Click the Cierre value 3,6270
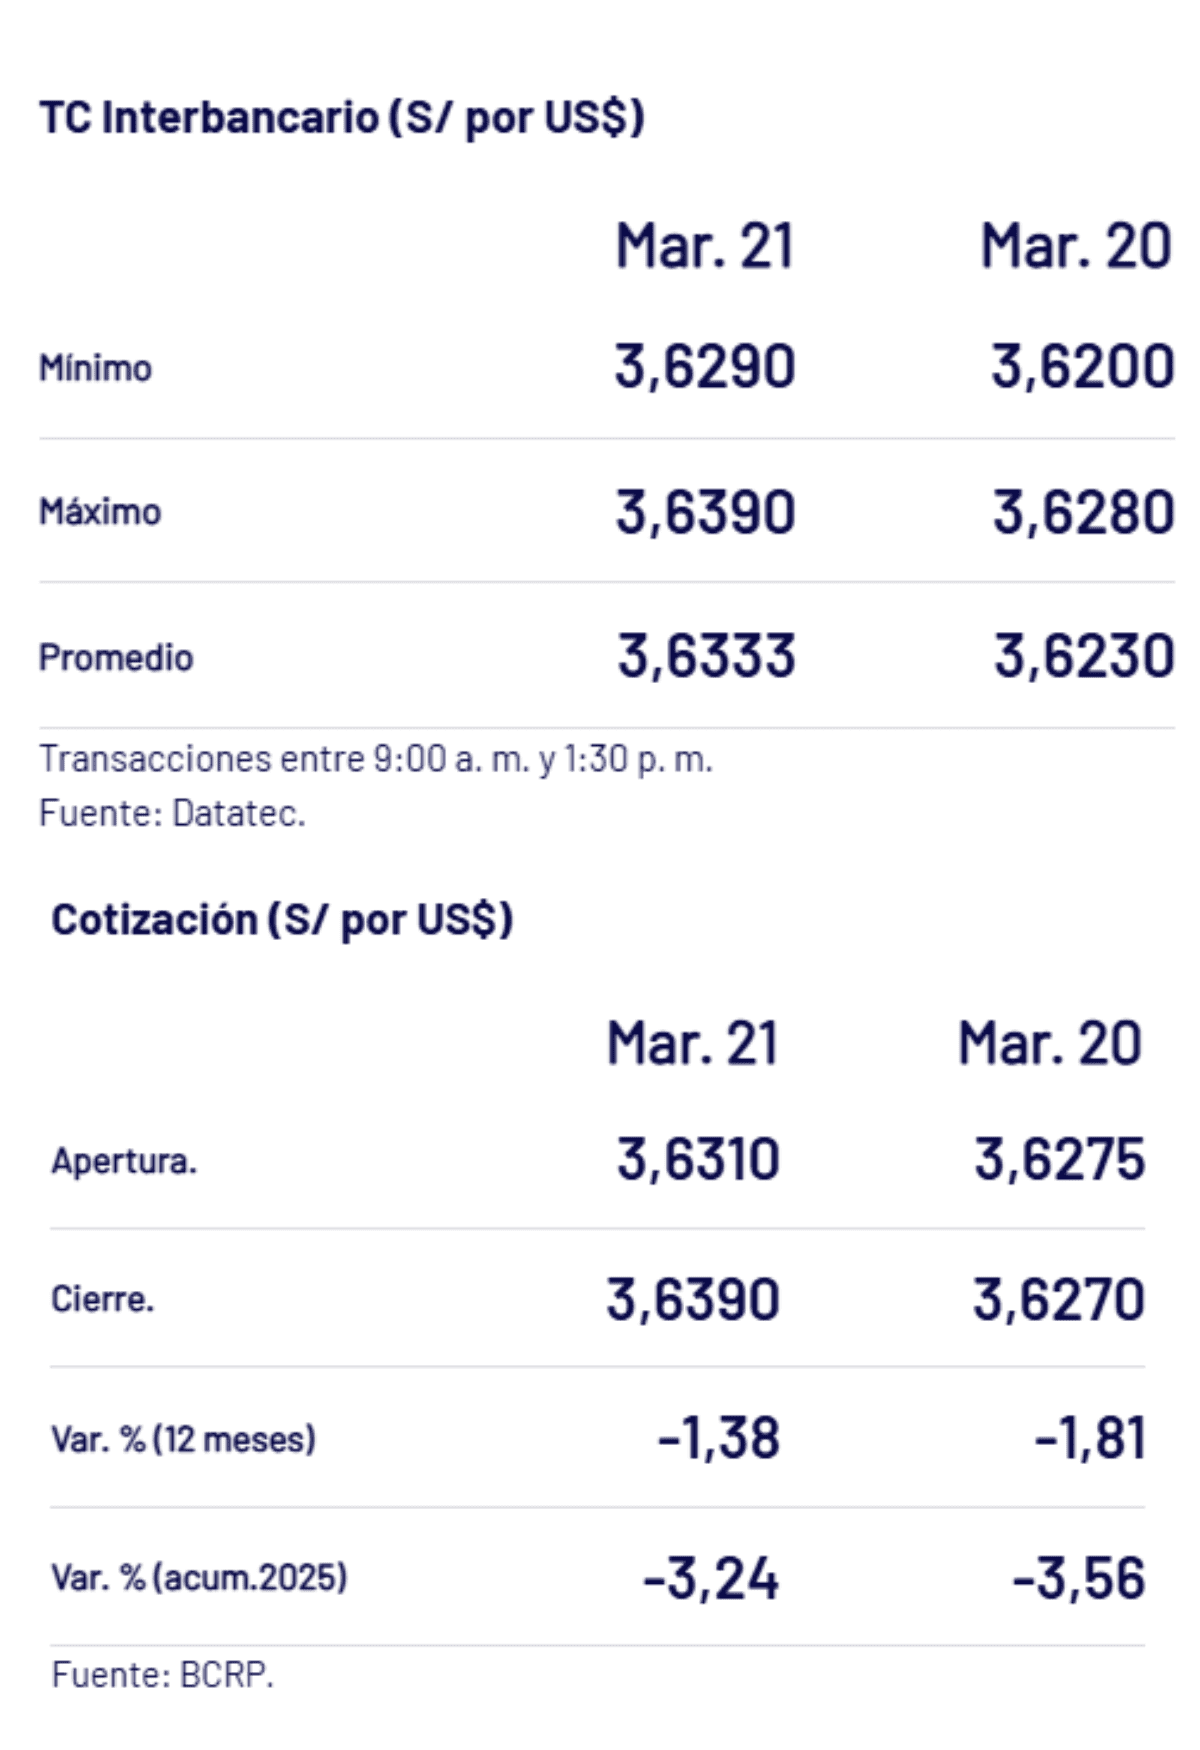The image size is (1200, 1750). coord(1058,1300)
